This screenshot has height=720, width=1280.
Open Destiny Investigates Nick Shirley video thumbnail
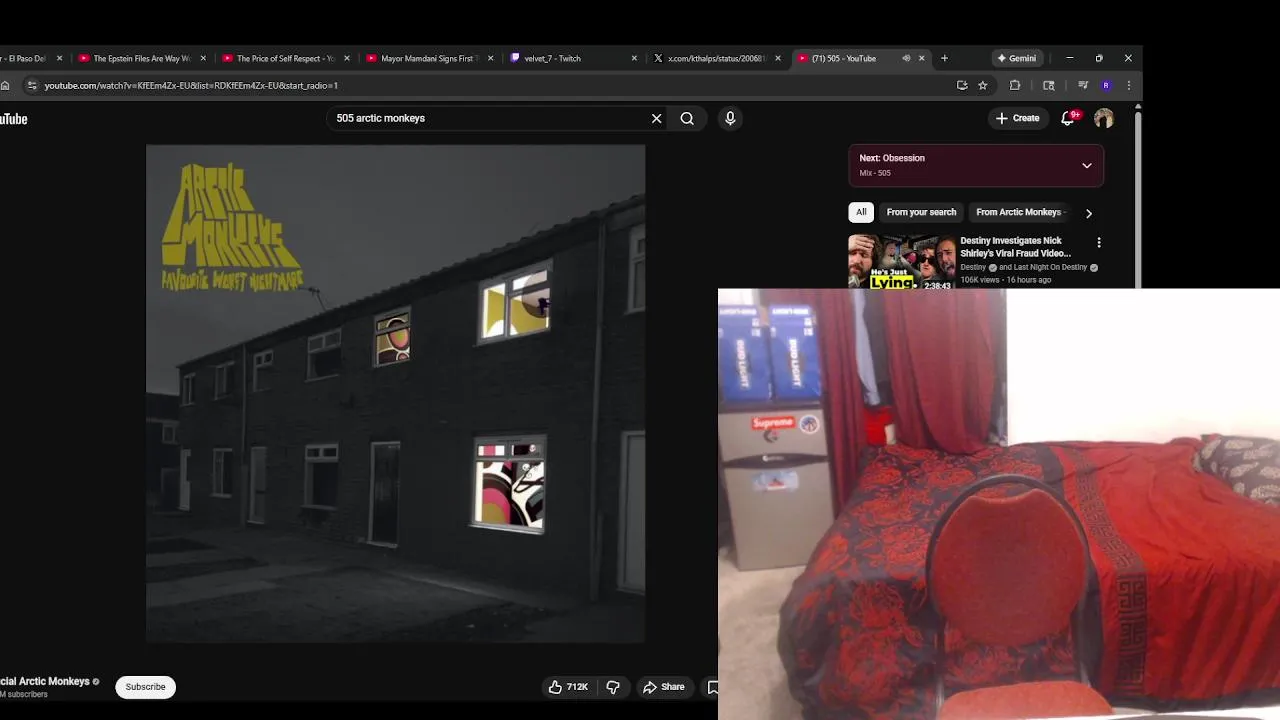902,261
